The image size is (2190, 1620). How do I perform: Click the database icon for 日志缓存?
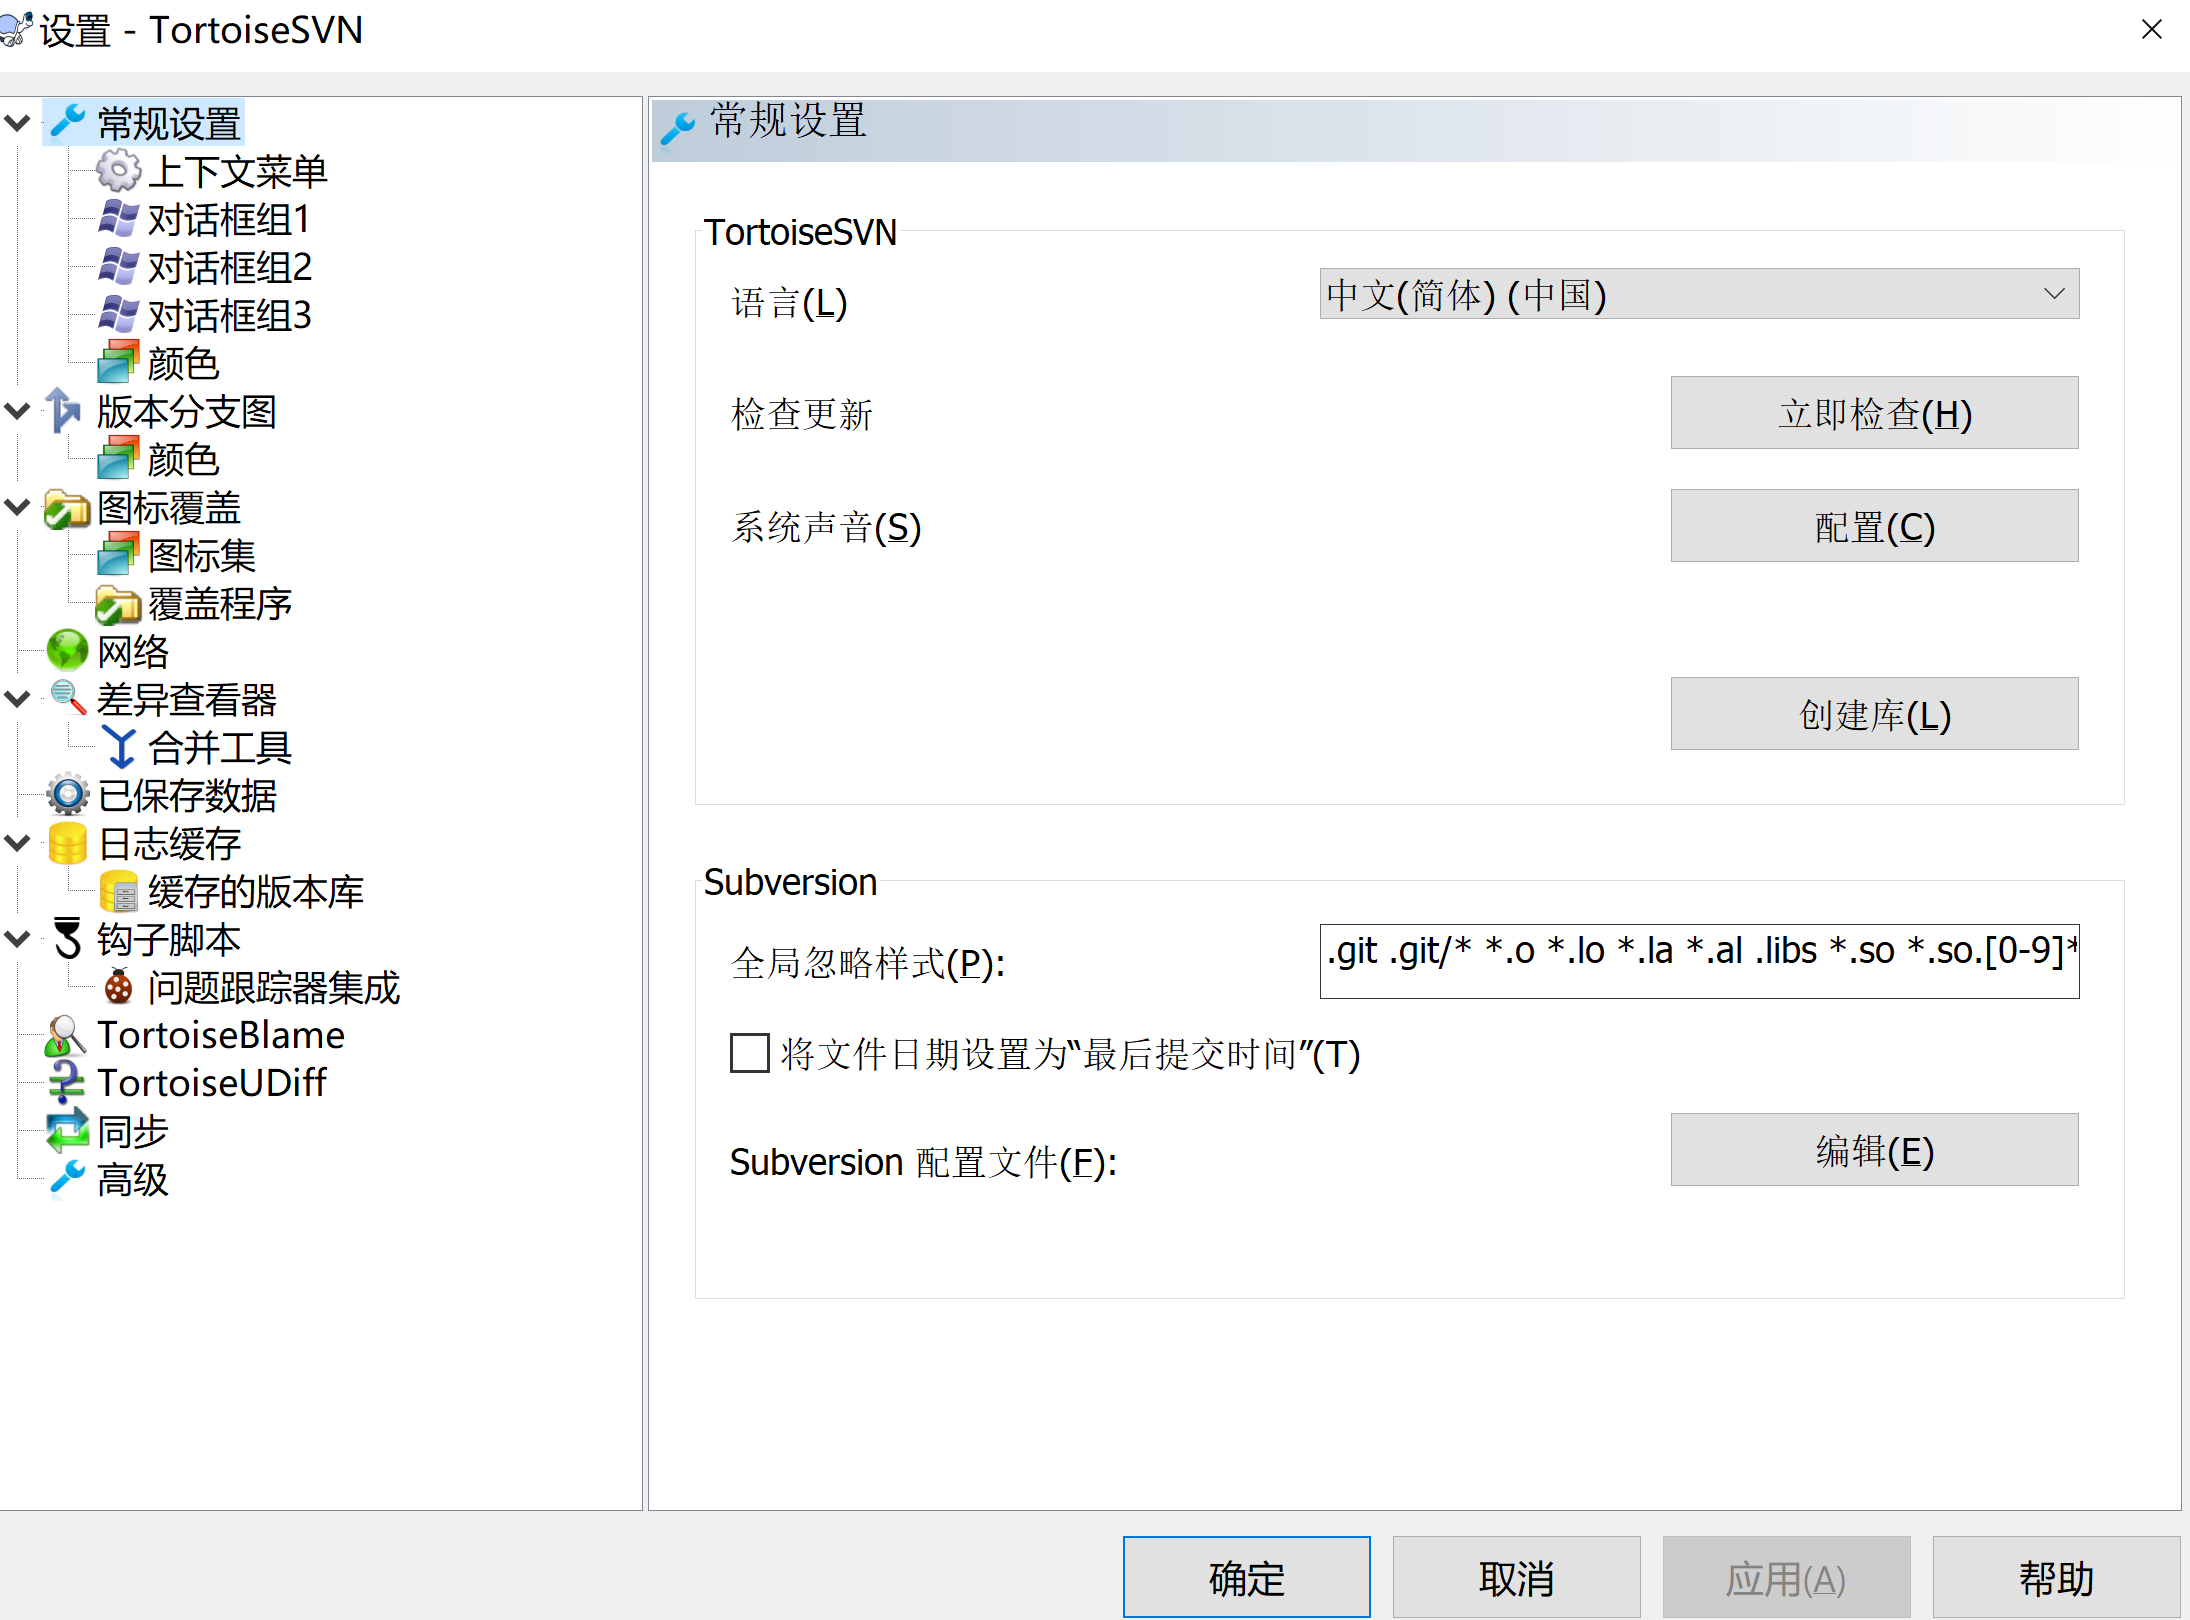[x=67, y=843]
